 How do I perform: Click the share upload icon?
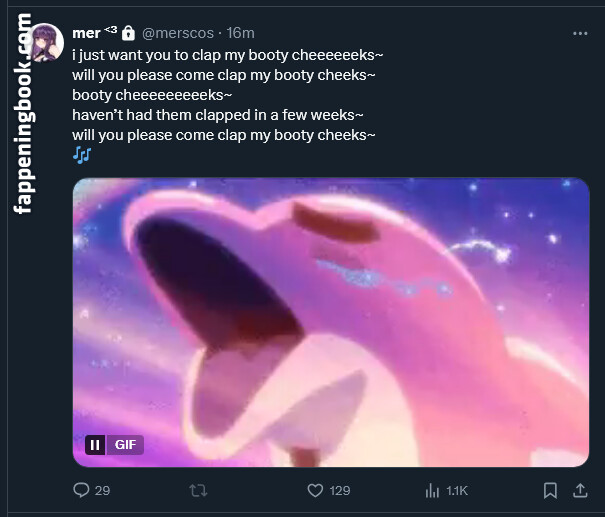[x=580, y=490]
